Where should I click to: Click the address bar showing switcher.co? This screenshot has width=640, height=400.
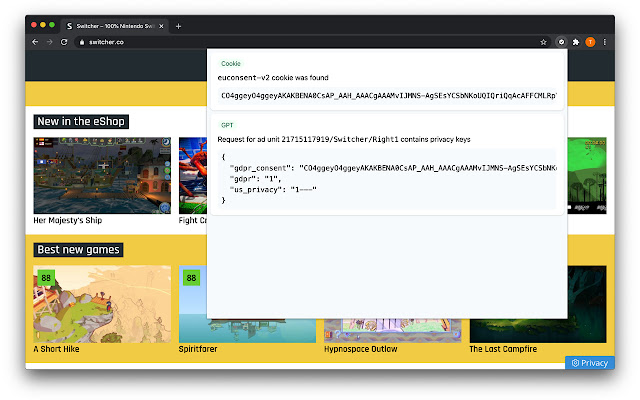(x=310, y=42)
